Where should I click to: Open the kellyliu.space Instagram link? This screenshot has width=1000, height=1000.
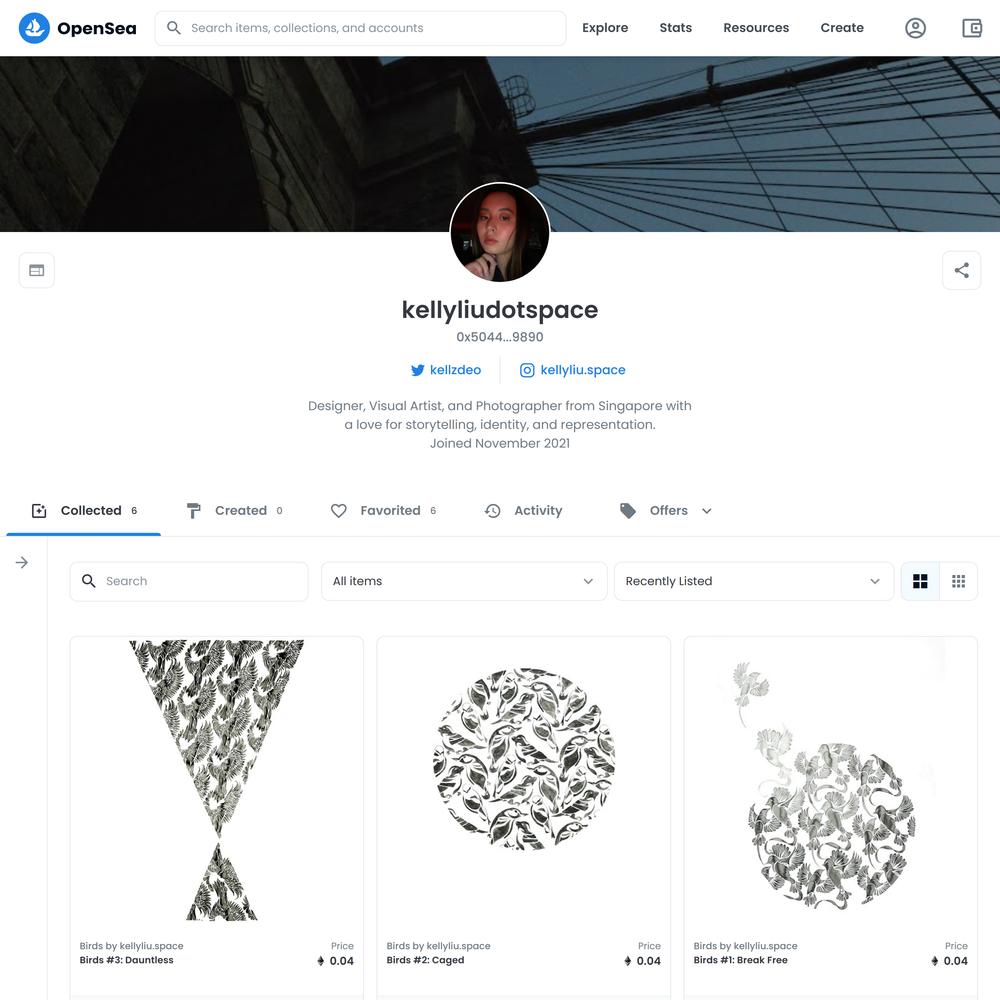click(x=583, y=371)
